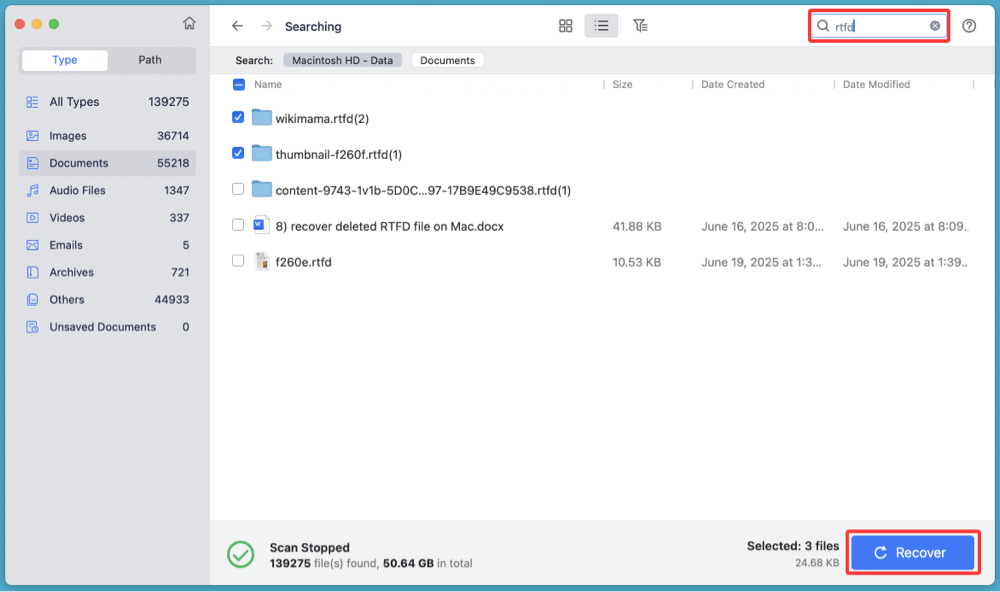Check the f260e.rtfd file
The height and width of the screenshot is (592, 1000).
click(x=238, y=262)
